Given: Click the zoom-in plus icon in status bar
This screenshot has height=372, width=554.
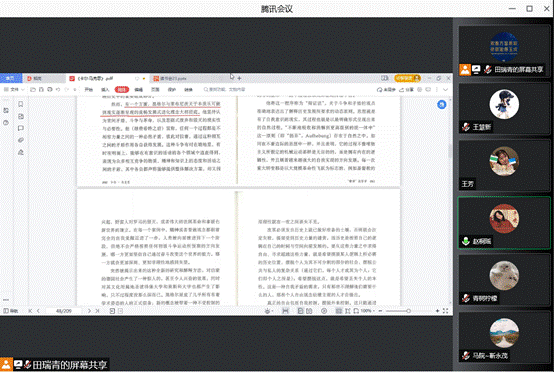Looking at the screenshot, I should pos(437,311).
